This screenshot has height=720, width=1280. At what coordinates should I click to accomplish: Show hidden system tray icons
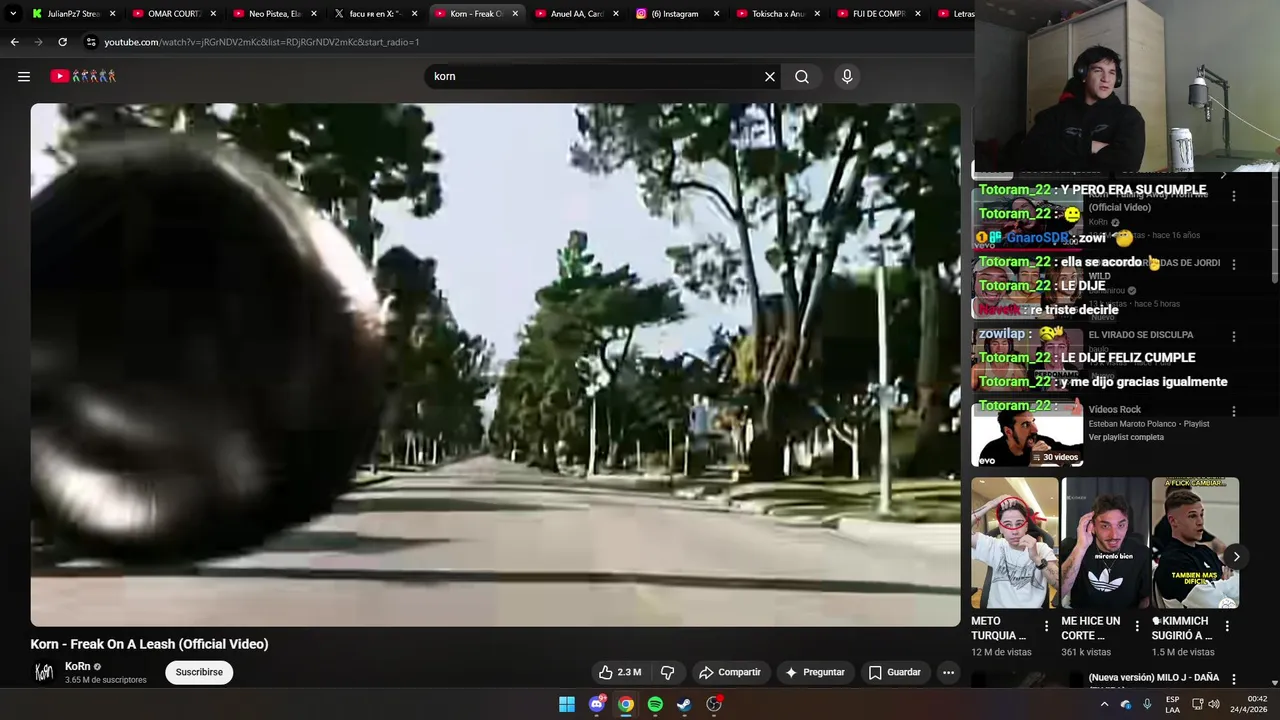[1104, 704]
